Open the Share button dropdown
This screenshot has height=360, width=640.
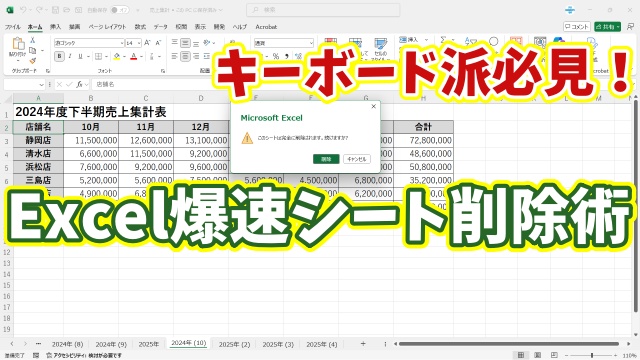(x=618, y=27)
